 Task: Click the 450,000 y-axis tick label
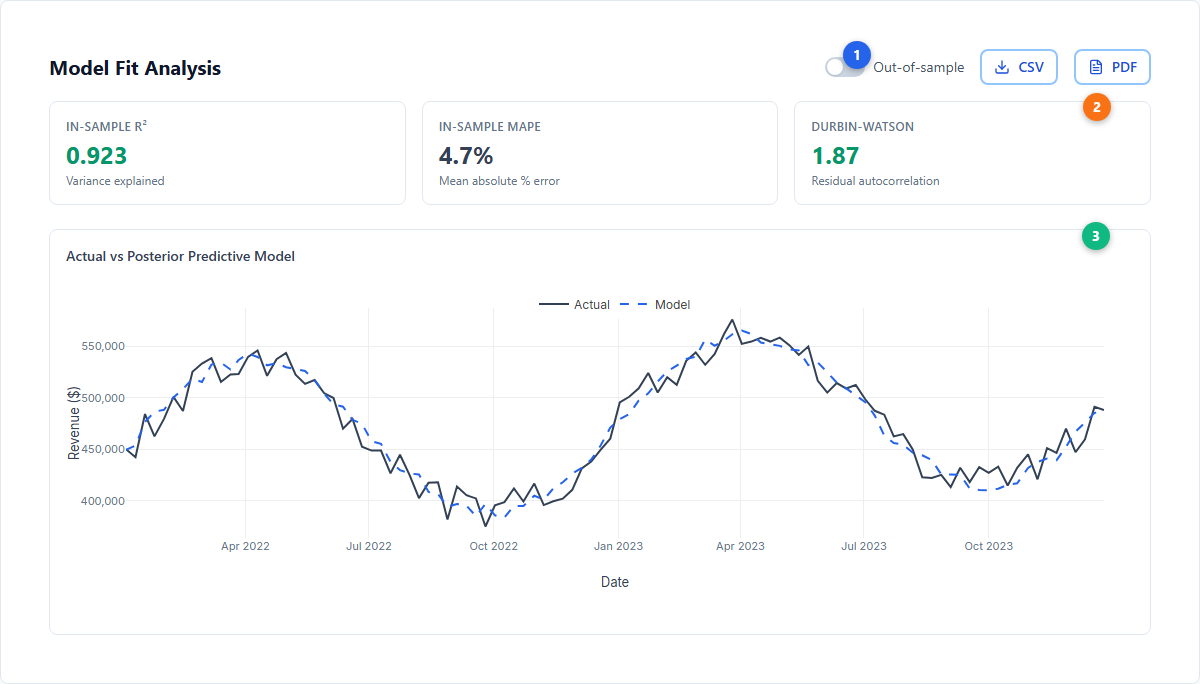(102, 449)
